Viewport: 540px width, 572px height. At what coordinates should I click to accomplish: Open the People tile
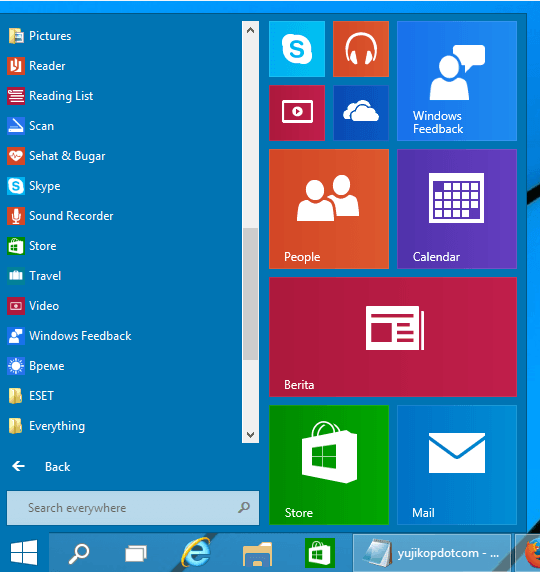click(x=329, y=209)
